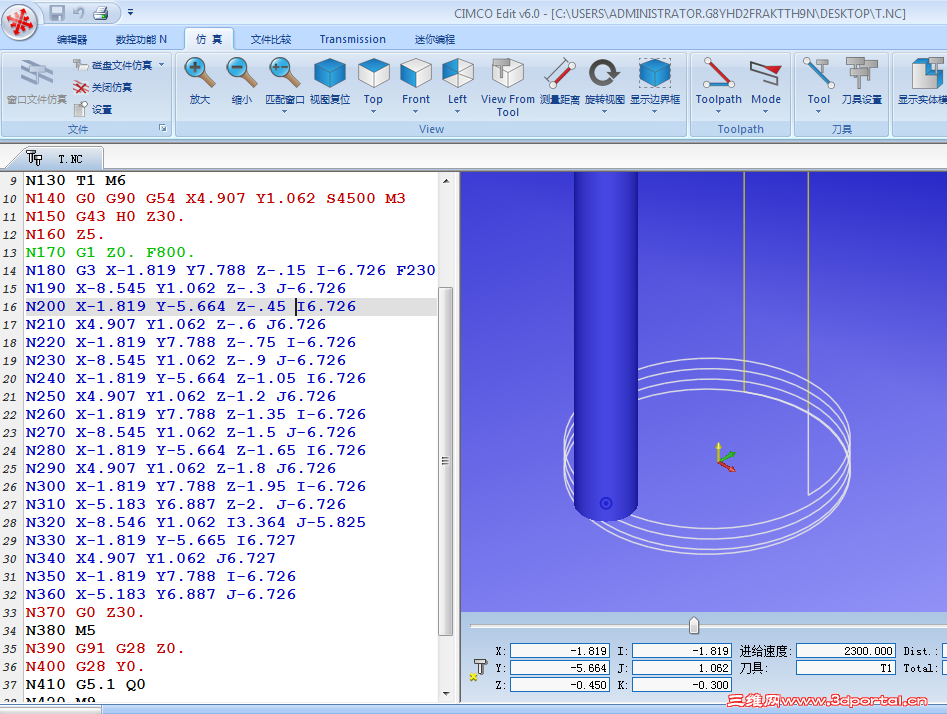Image resolution: width=947 pixels, height=714 pixels.
Task: Click the simulation progress slider handle
Action: [694, 626]
